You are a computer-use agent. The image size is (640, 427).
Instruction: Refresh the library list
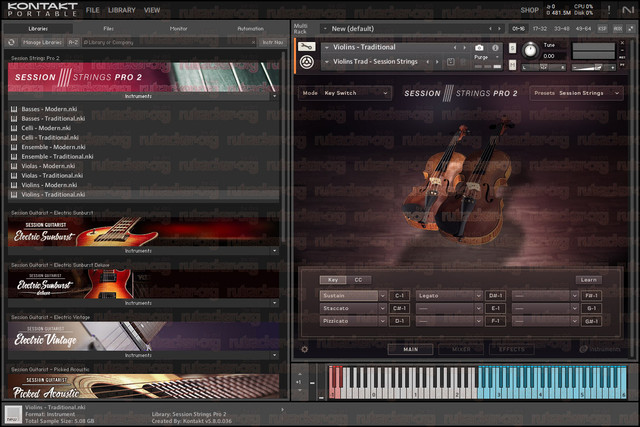(x=11, y=42)
